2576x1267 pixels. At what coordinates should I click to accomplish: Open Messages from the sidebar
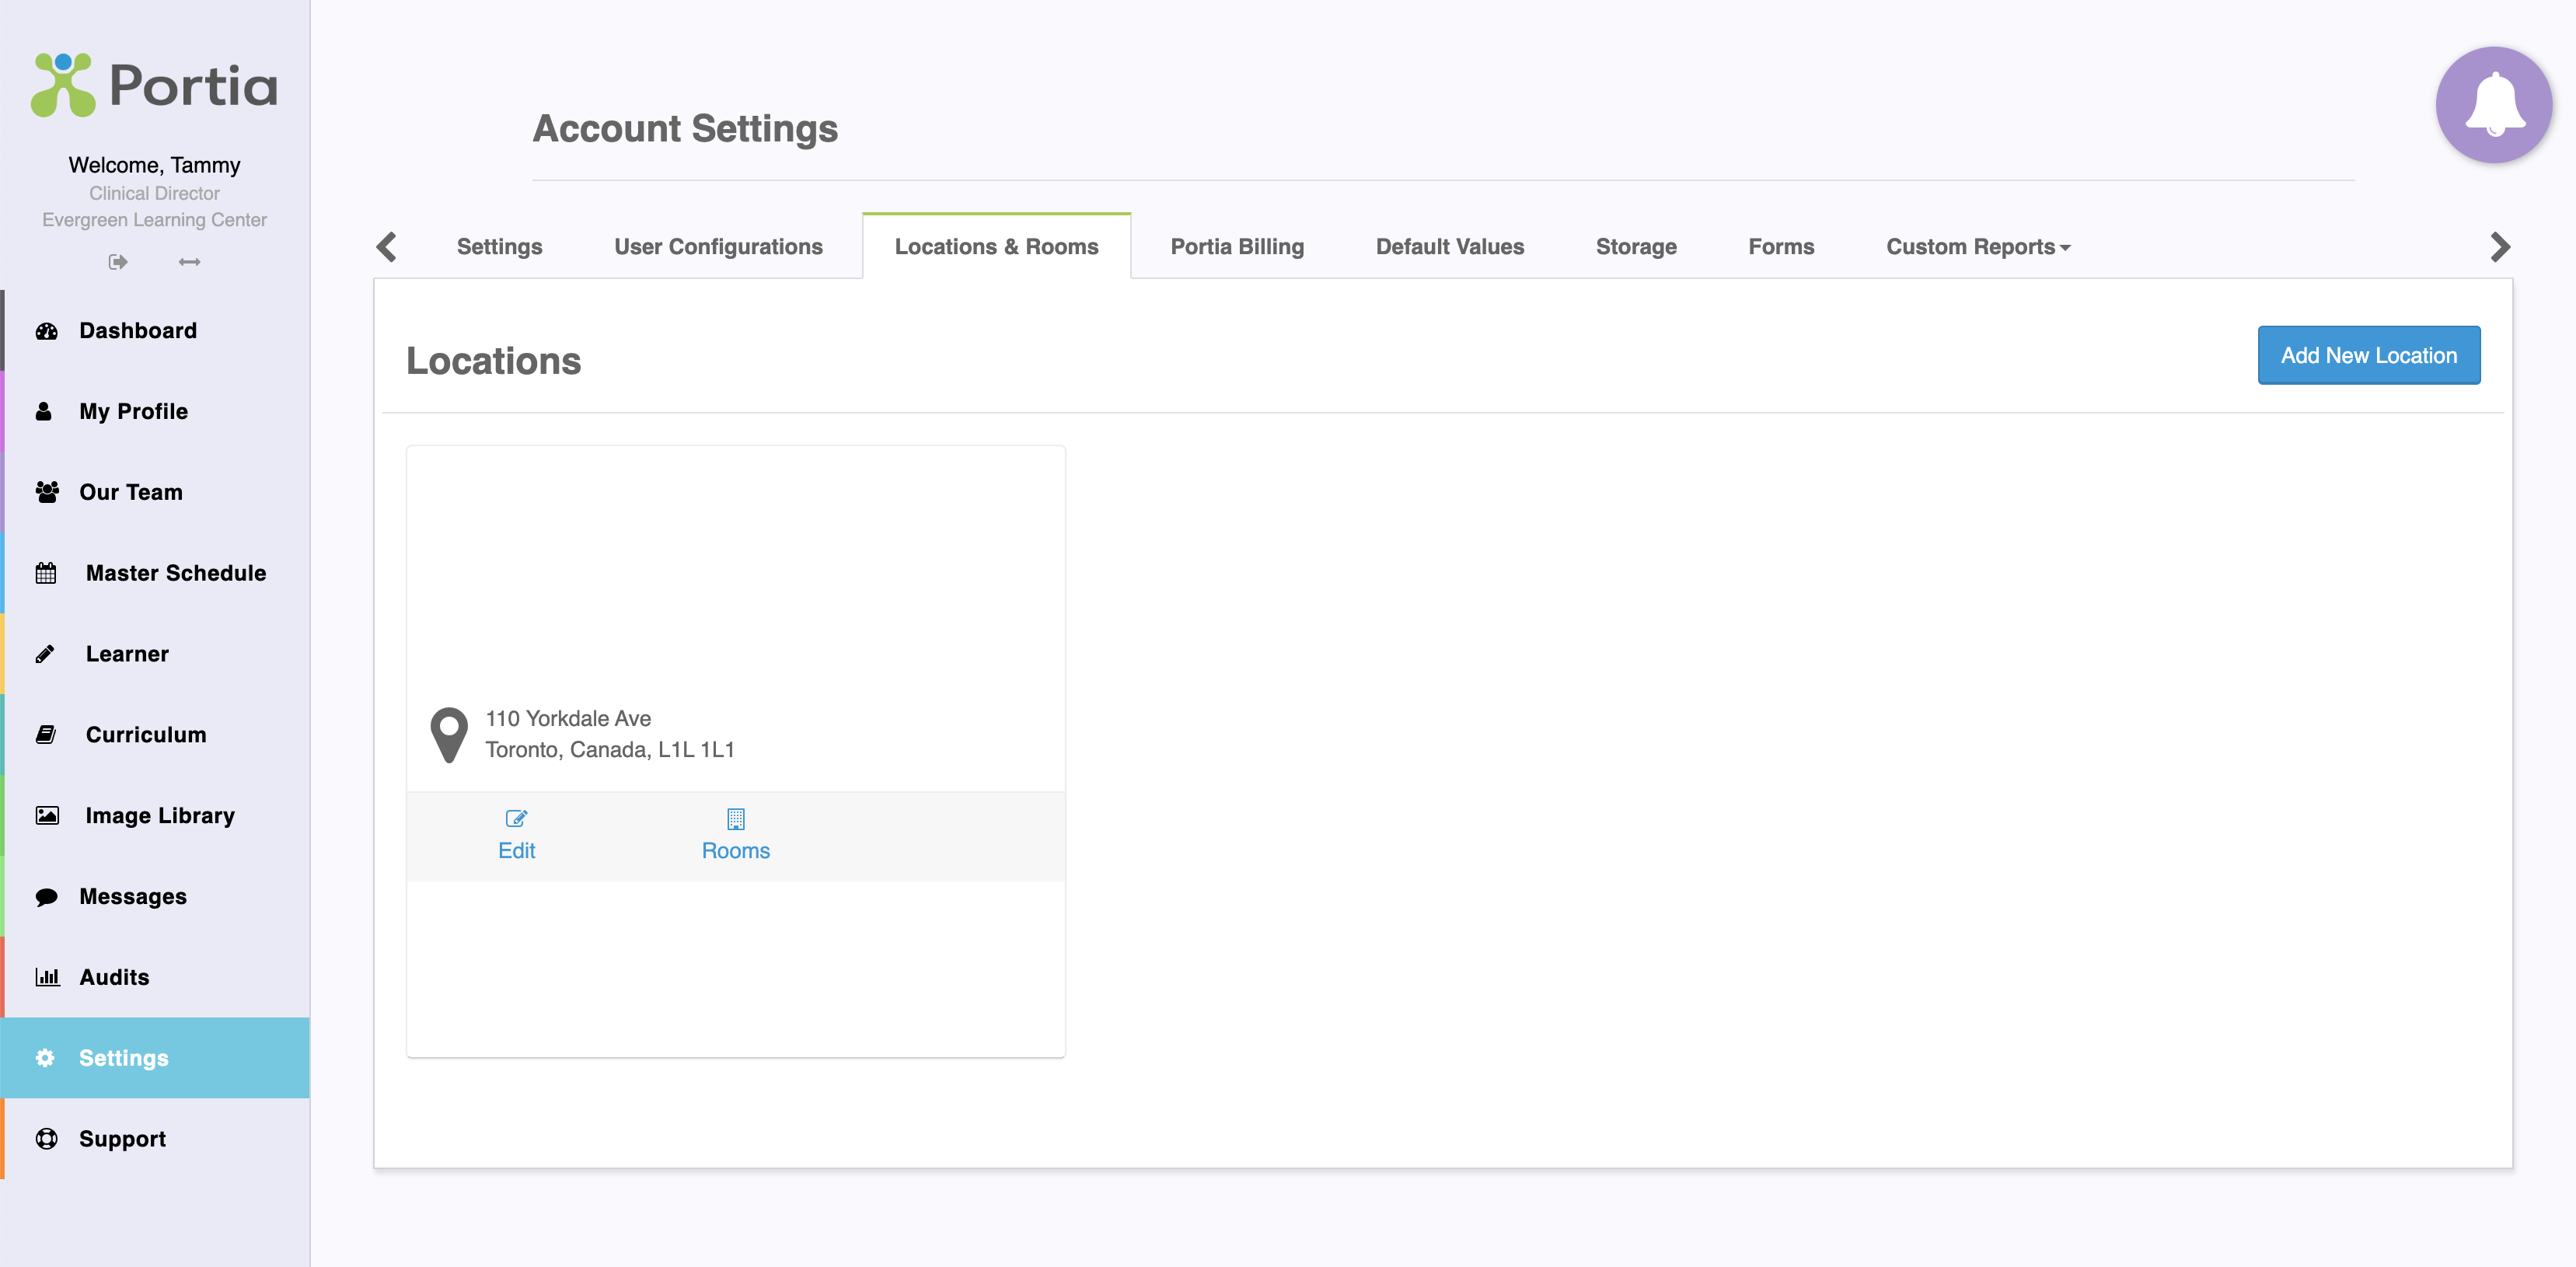[x=133, y=897]
